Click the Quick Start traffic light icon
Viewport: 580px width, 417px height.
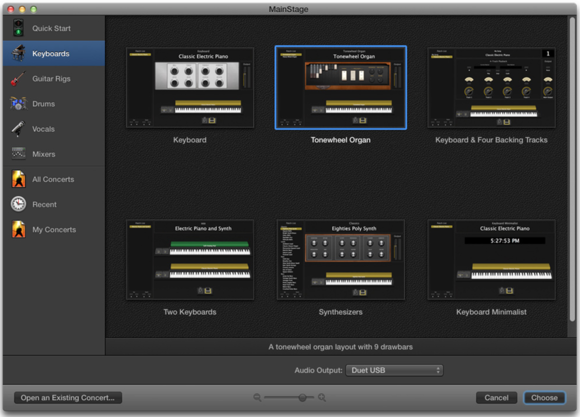pyautogui.click(x=18, y=28)
